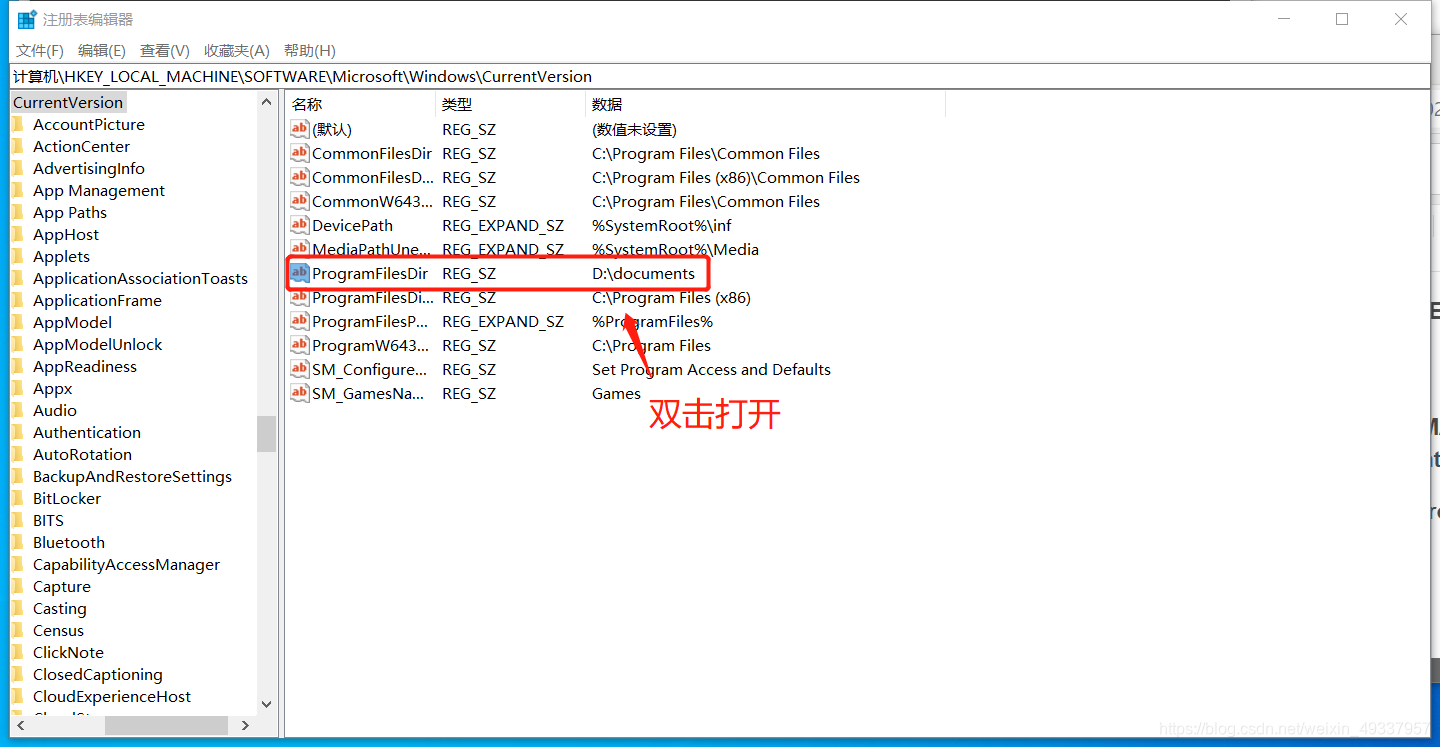Click the Applets folder icon
The image size is (1440, 747).
pyautogui.click(x=17, y=256)
